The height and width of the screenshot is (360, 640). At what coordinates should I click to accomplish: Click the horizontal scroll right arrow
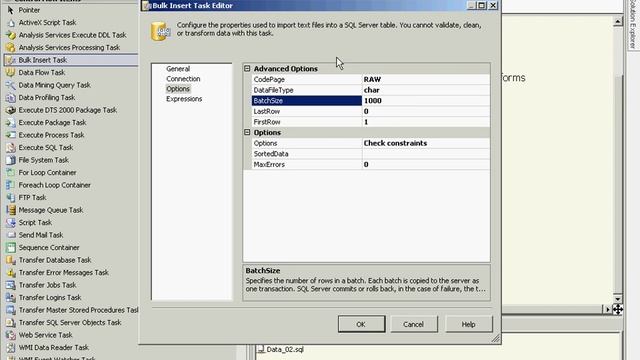point(607,310)
